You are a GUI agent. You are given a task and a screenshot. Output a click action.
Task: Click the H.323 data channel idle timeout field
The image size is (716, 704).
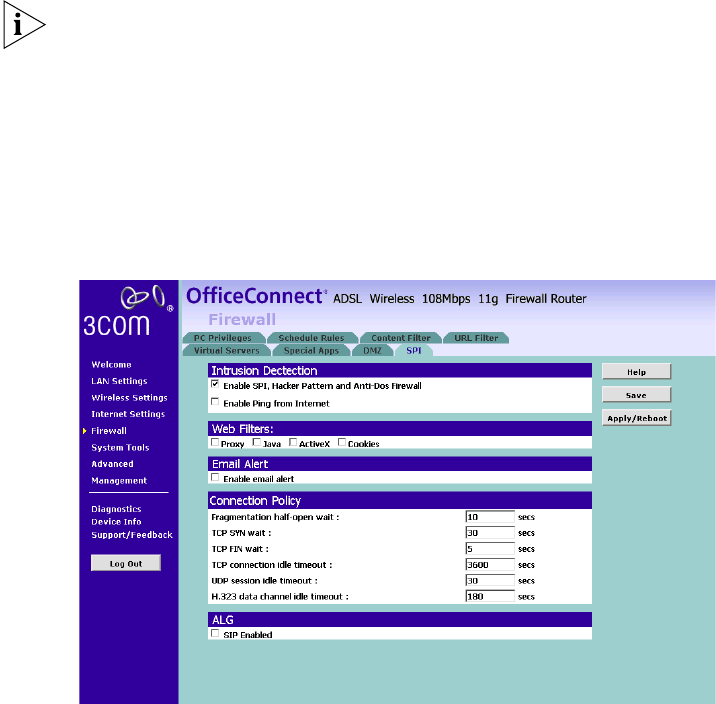click(x=490, y=596)
